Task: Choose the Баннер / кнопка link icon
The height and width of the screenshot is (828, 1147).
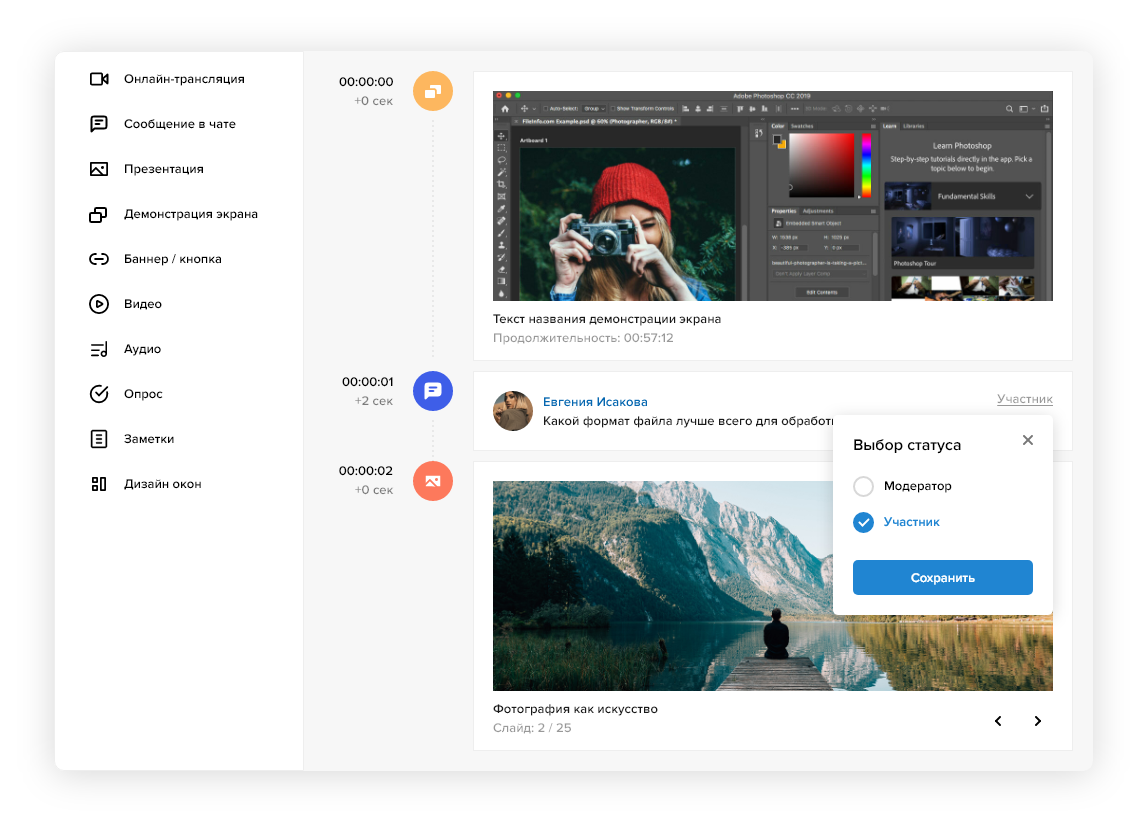Action: 98,259
